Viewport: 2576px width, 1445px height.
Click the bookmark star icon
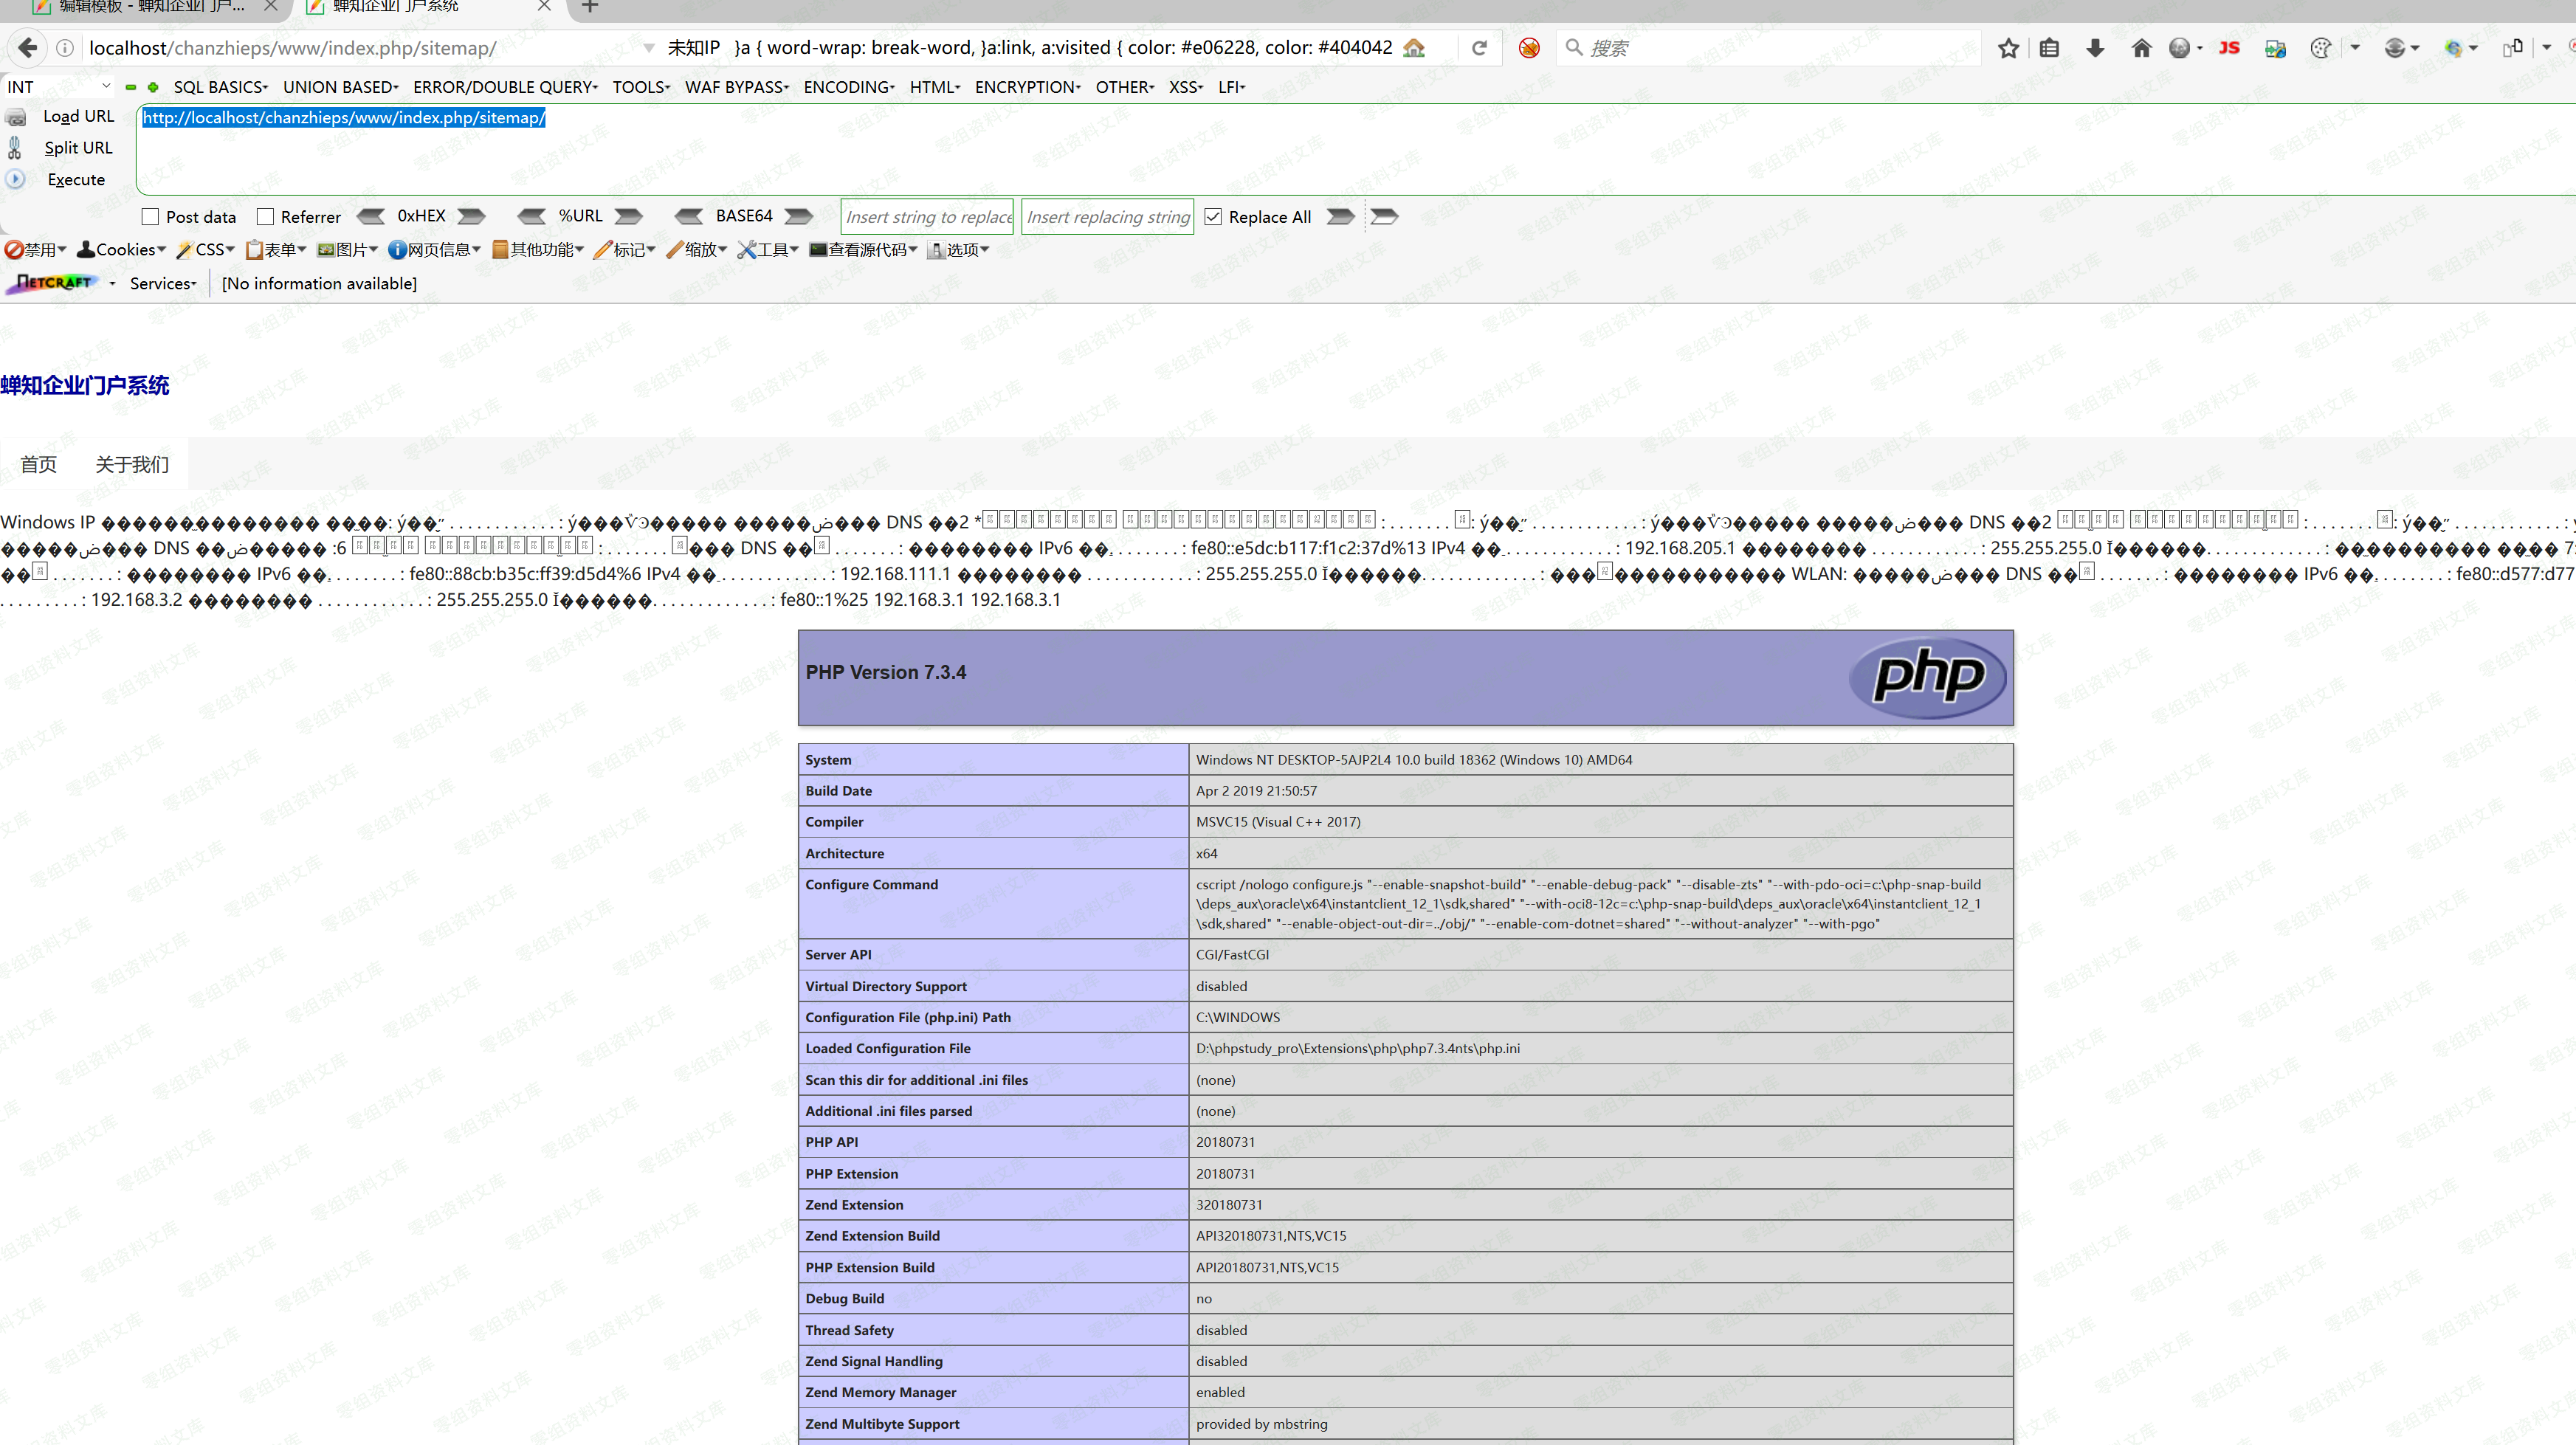tap(2008, 48)
